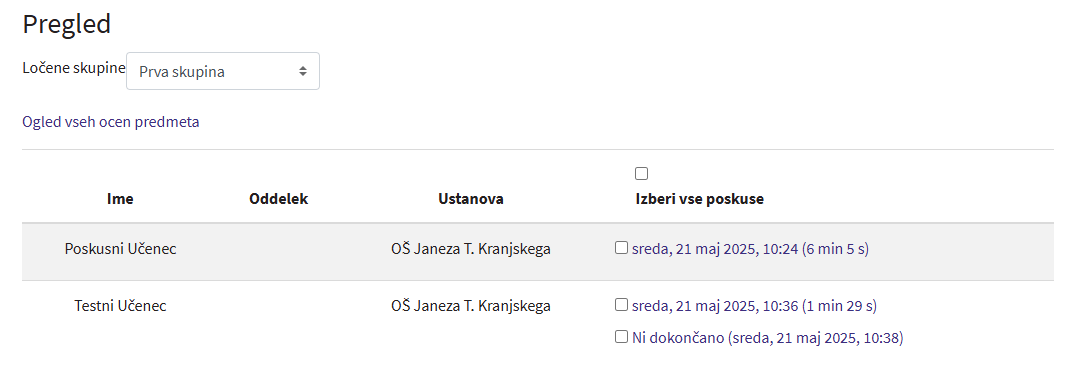Open the attempt from 10:24 lasting 6 min 5 s
Screen dimensions: 1088x370
click(750, 249)
